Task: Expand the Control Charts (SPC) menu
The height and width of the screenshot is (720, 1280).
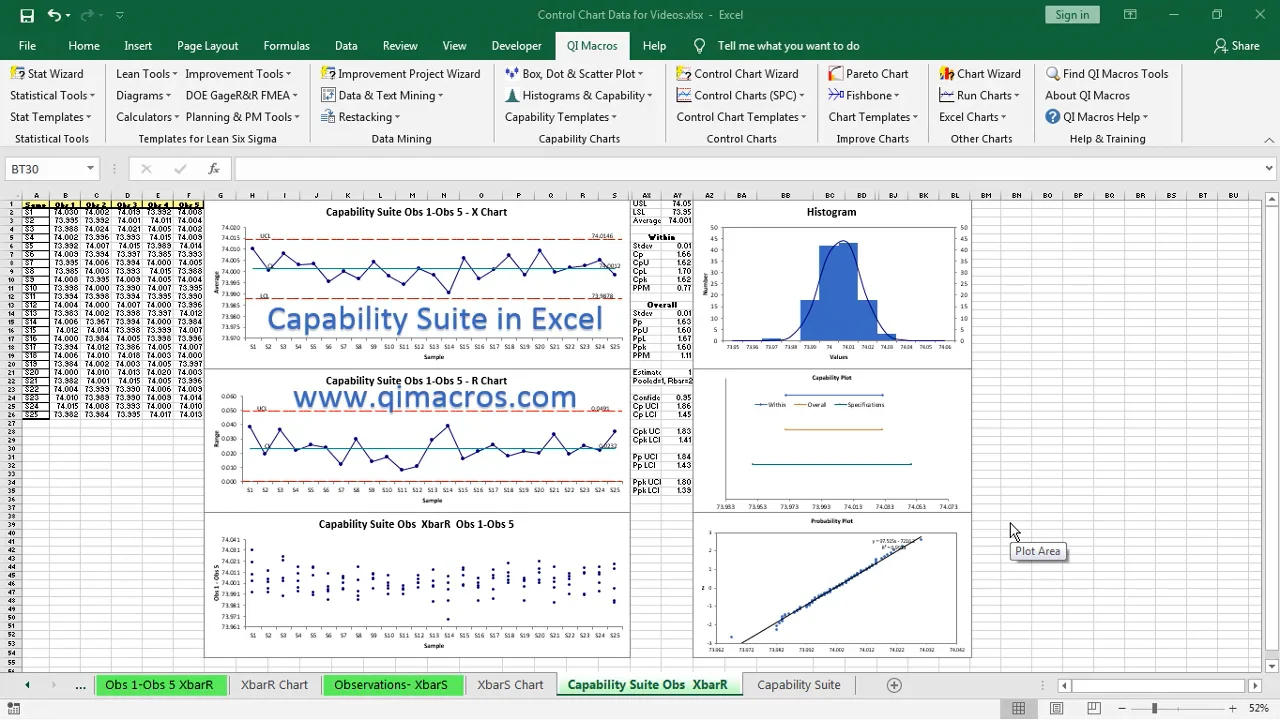Action: click(740, 96)
